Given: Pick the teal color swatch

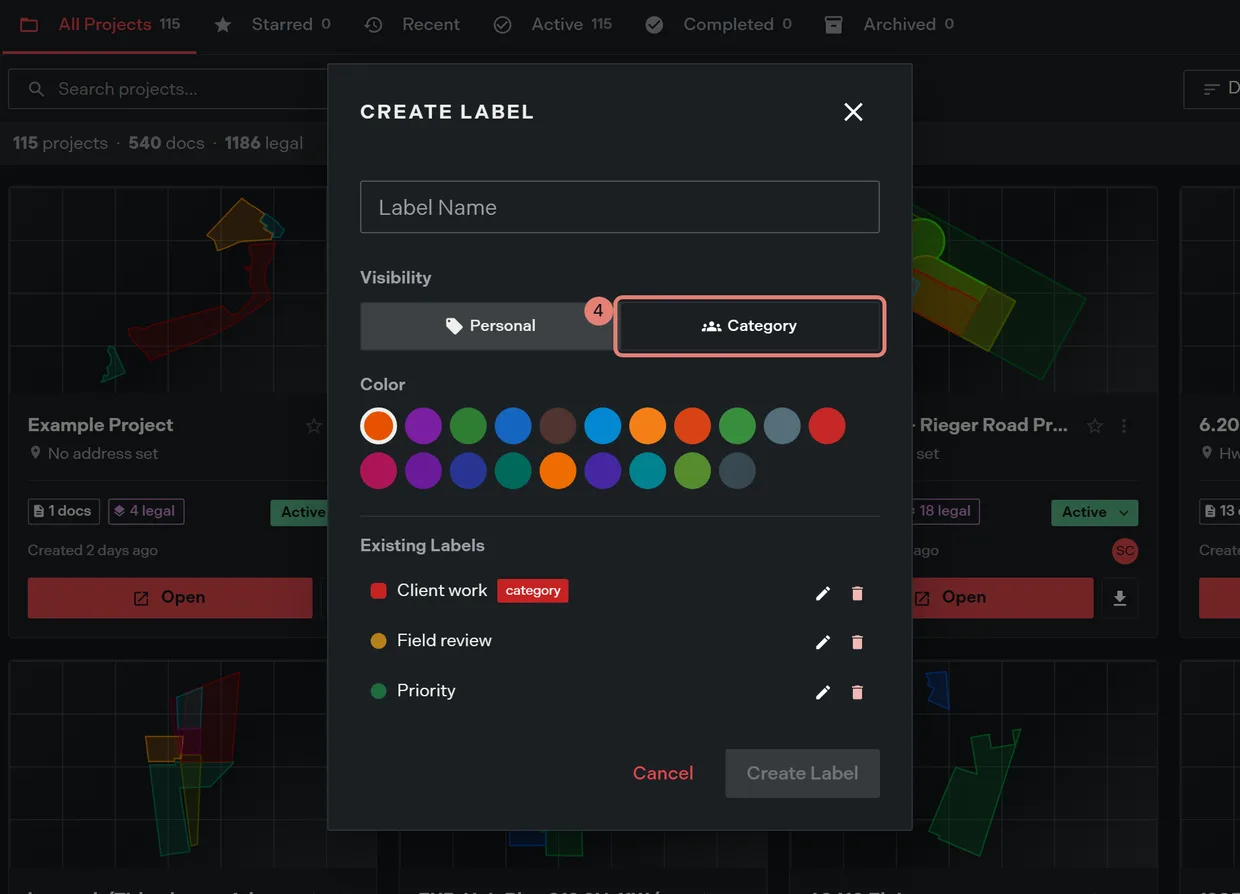Looking at the screenshot, I should pyautogui.click(x=513, y=471).
